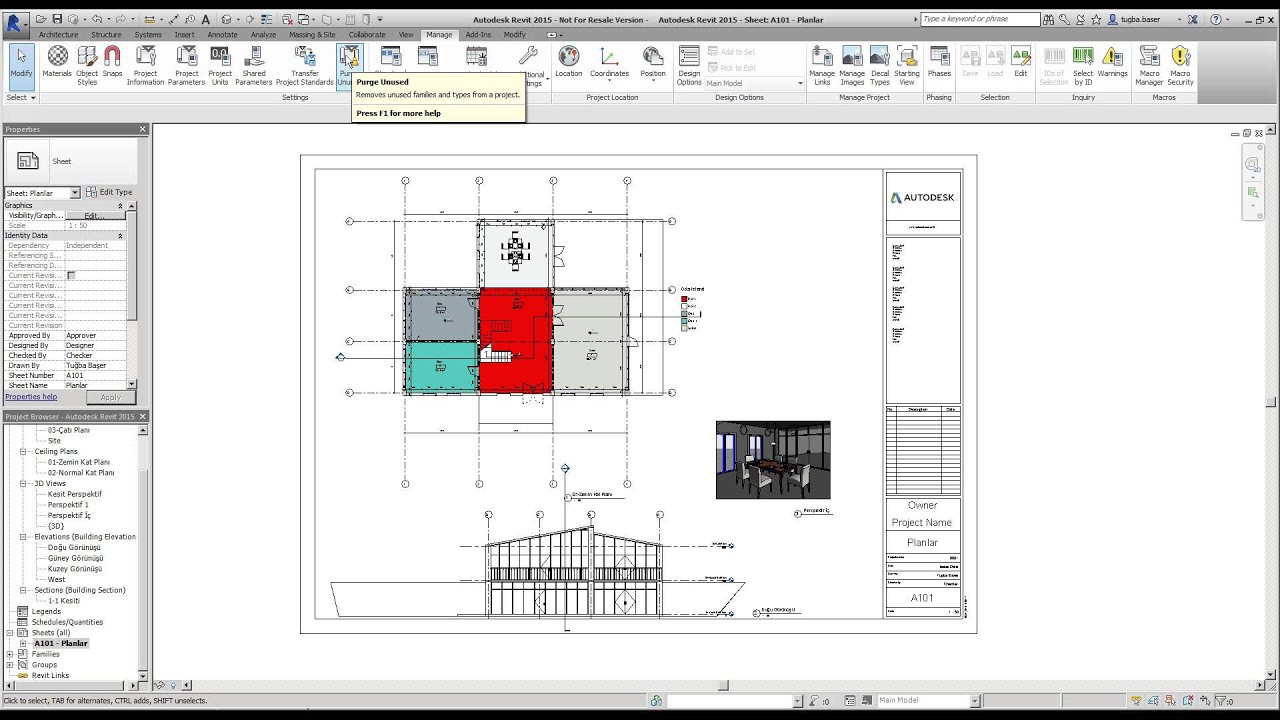Open the Add-Ins ribbon tab
Screen dimensions: 1280x720
point(479,34)
